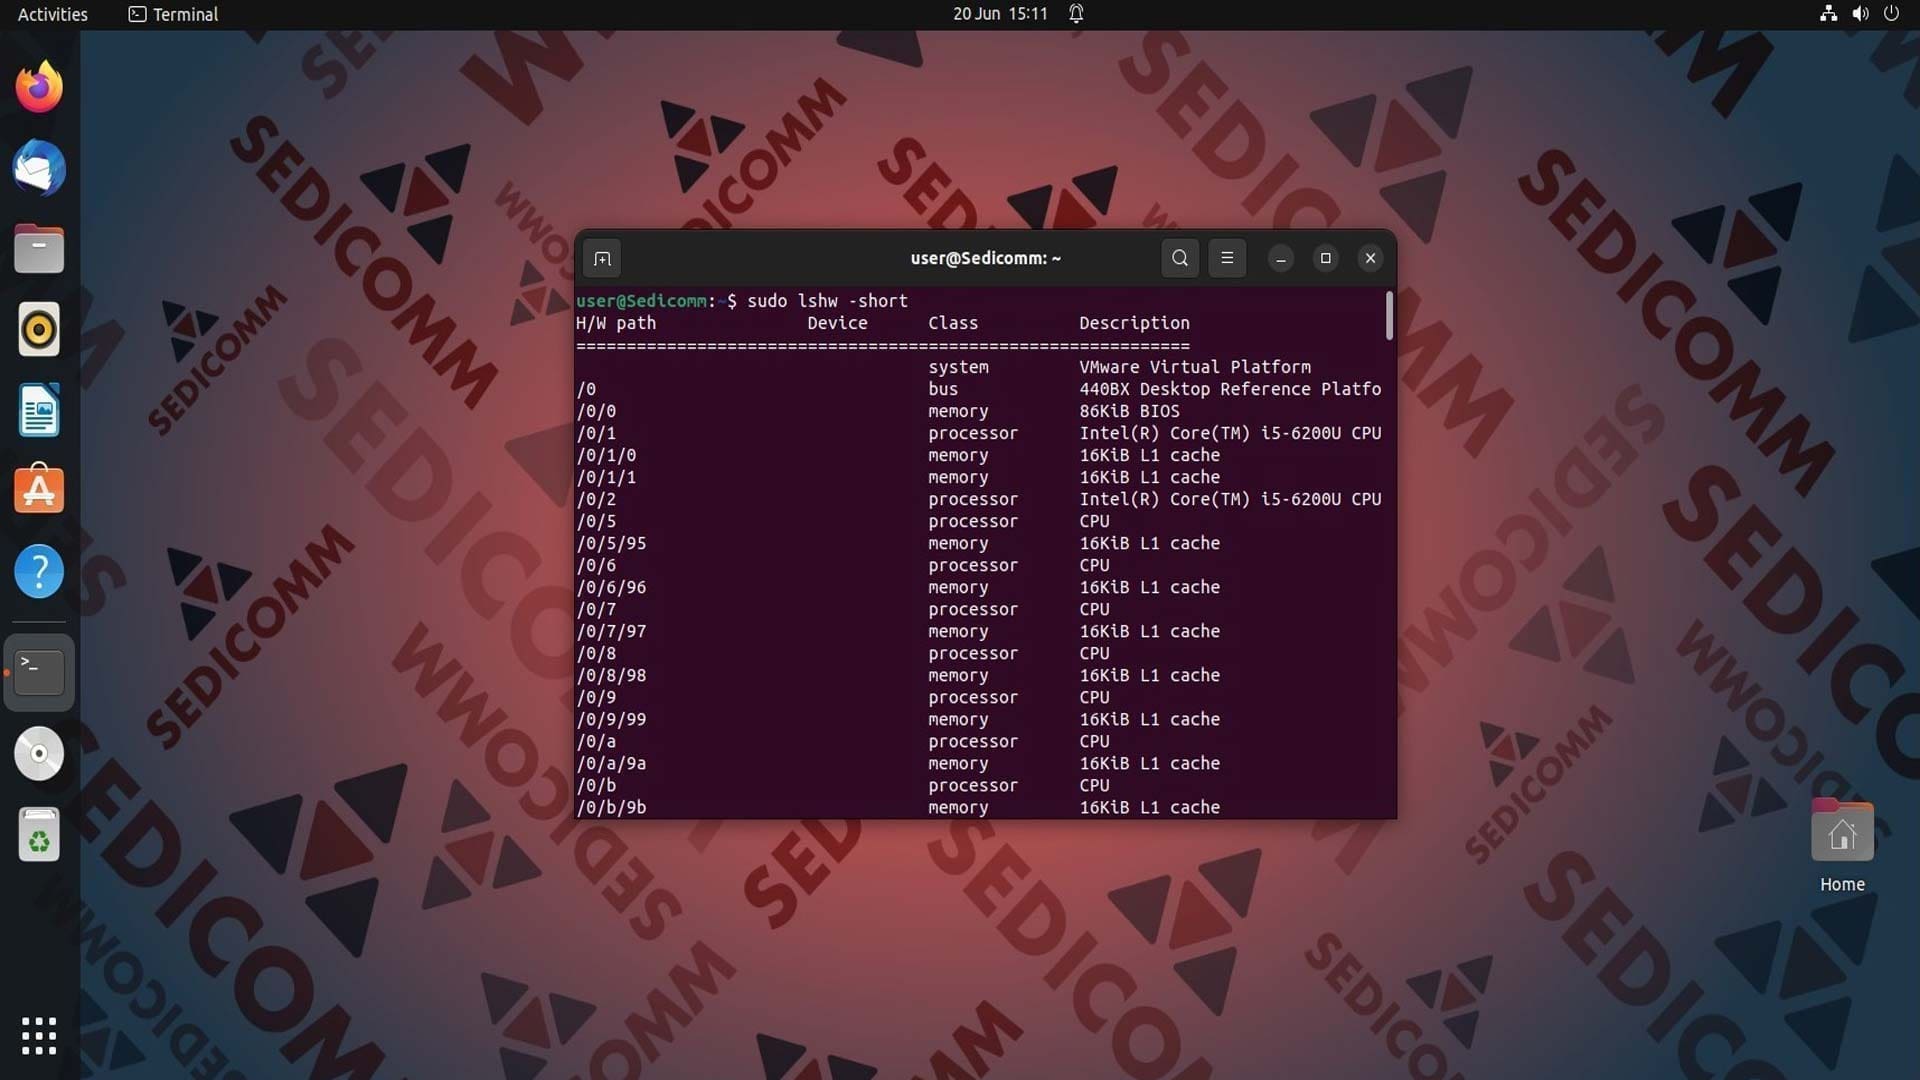This screenshot has width=1920, height=1080.
Task: Click the 'bus' class entry
Action: (x=943, y=389)
